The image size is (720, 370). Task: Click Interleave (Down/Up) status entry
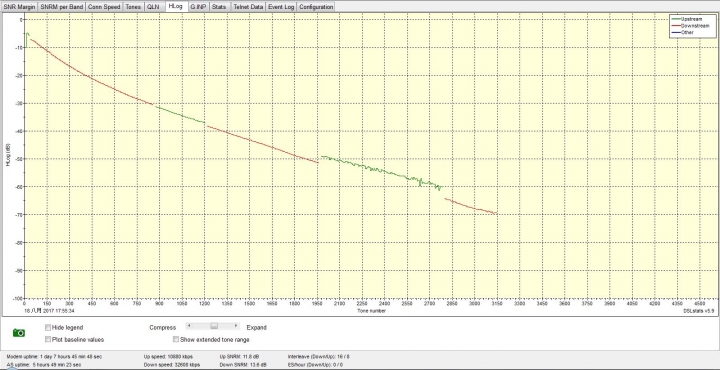[x=319, y=357]
